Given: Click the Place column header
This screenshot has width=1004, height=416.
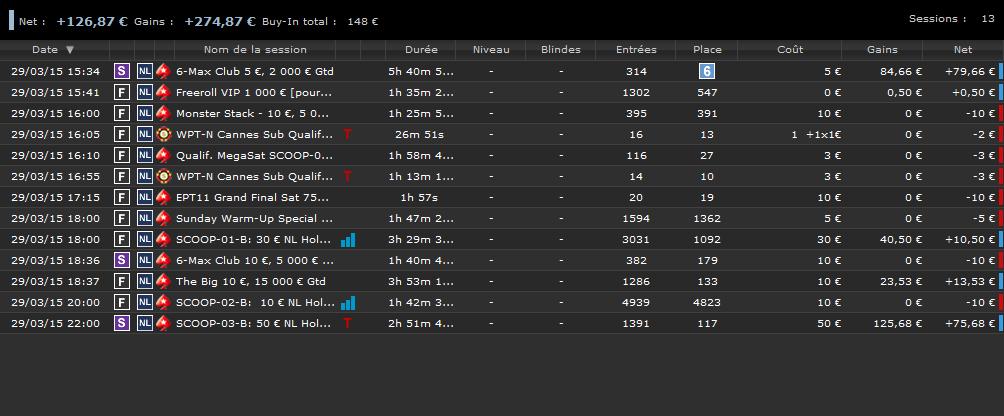Looking at the screenshot, I should tap(707, 49).
